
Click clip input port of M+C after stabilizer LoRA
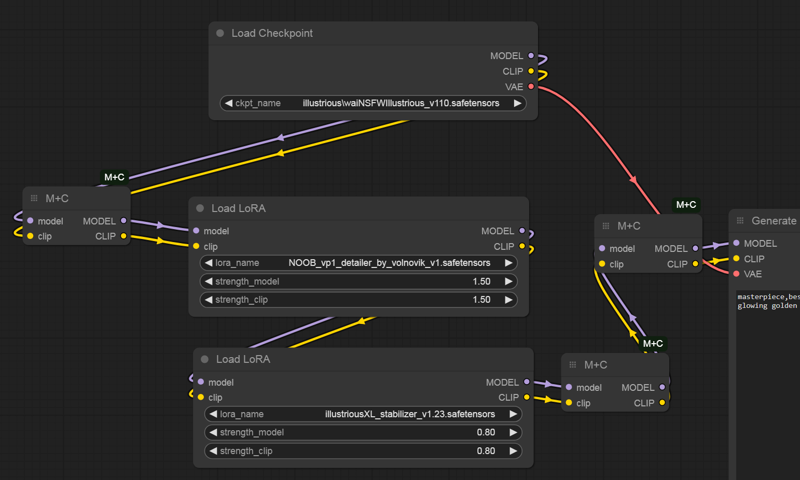pos(569,403)
